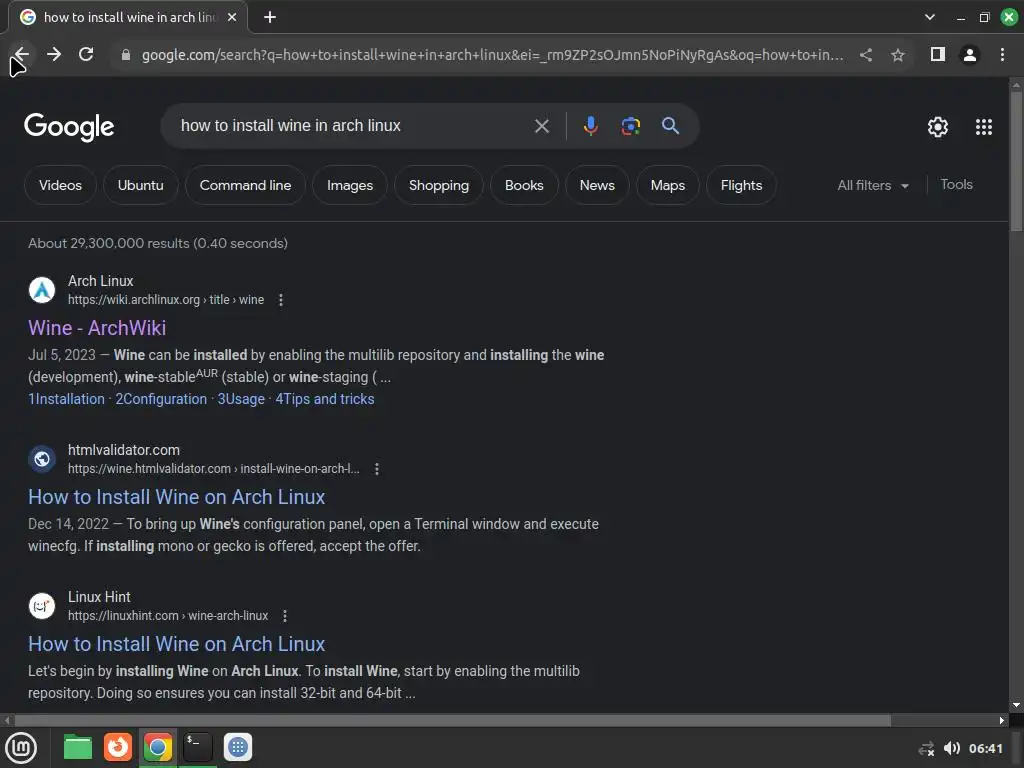Viewport: 1024px width, 768px height.
Task: Open more options for Arch Linux result
Action: 281,300
